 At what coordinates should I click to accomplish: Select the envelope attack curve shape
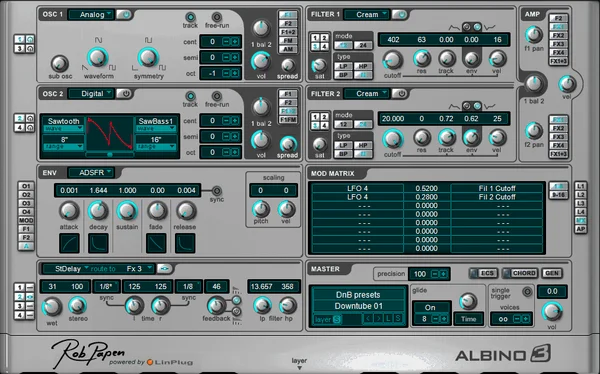click(x=69, y=243)
